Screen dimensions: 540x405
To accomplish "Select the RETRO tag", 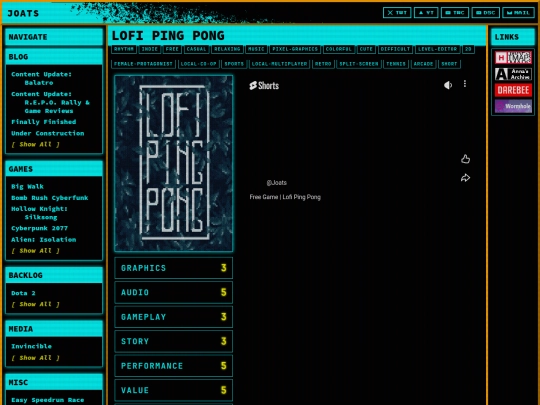I will point(323,64).
